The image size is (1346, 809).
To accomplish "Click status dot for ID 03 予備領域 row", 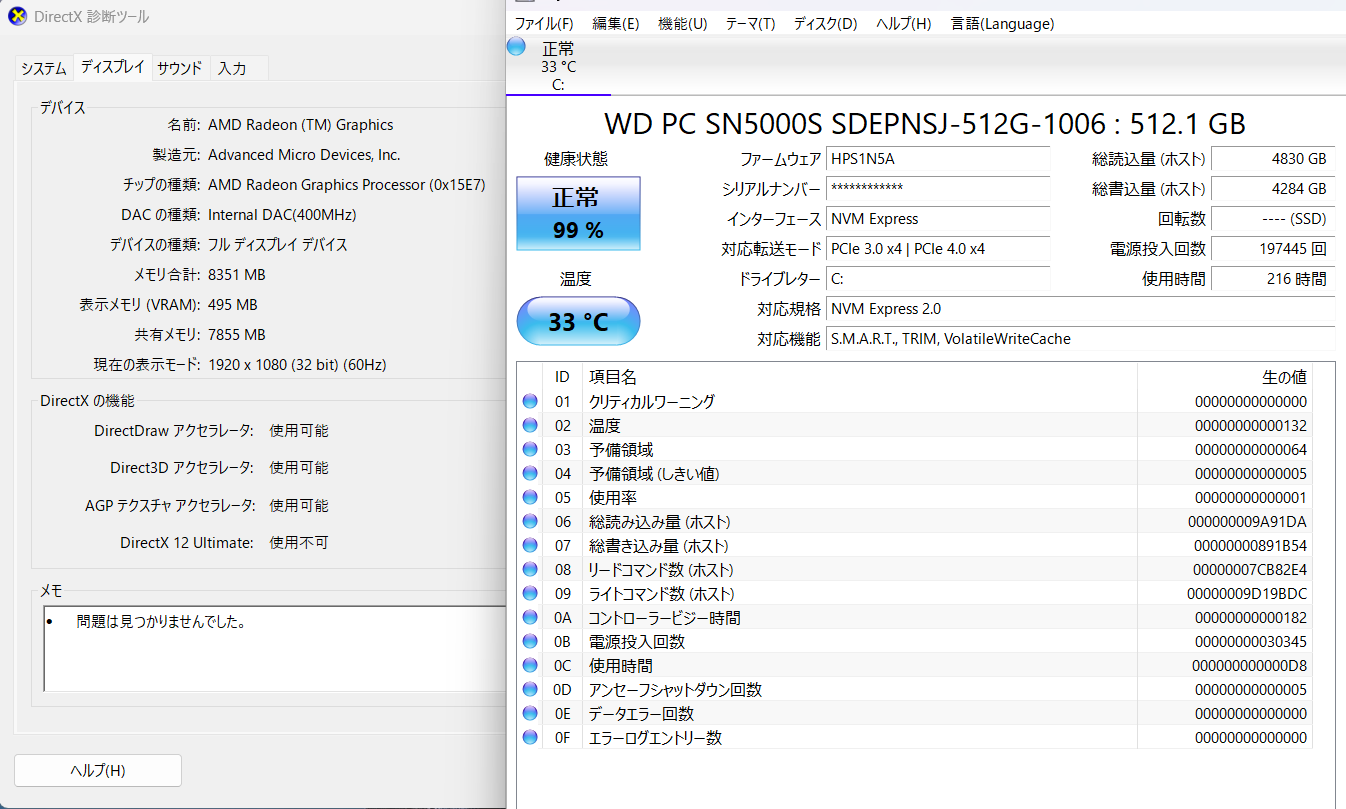I will coord(530,450).
